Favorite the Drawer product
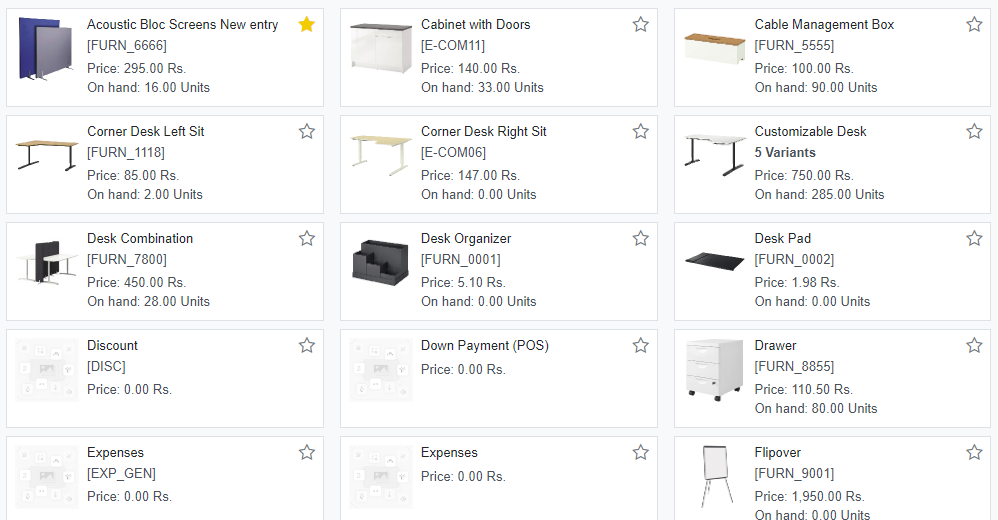This screenshot has height=520, width=998. tap(974, 346)
